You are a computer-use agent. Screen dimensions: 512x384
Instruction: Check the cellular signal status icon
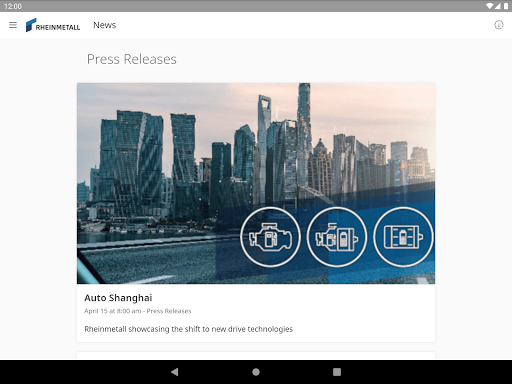point(498,6)
